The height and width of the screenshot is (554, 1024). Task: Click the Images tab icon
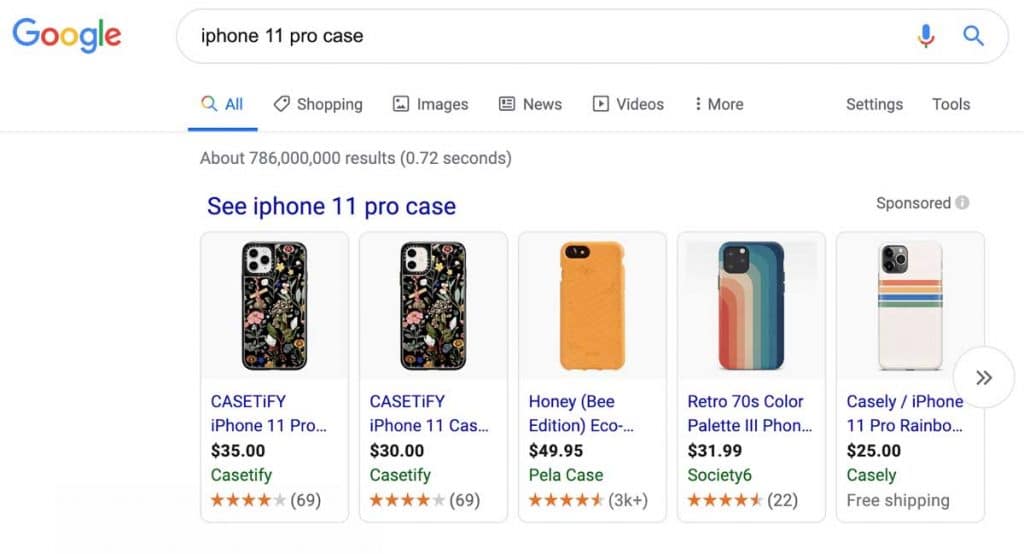pyautogui.click(x=401, y=104)
